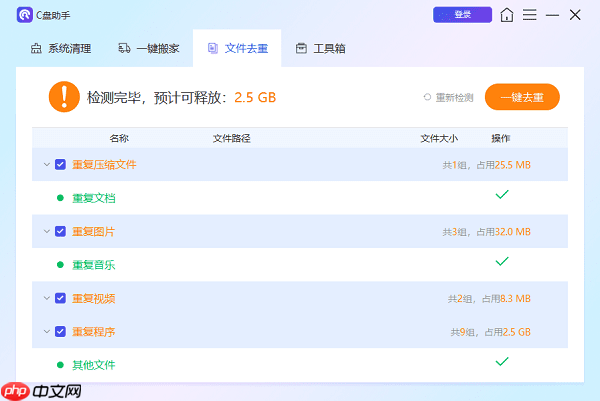Click the orange warning exclamation icon

(64, 97)
